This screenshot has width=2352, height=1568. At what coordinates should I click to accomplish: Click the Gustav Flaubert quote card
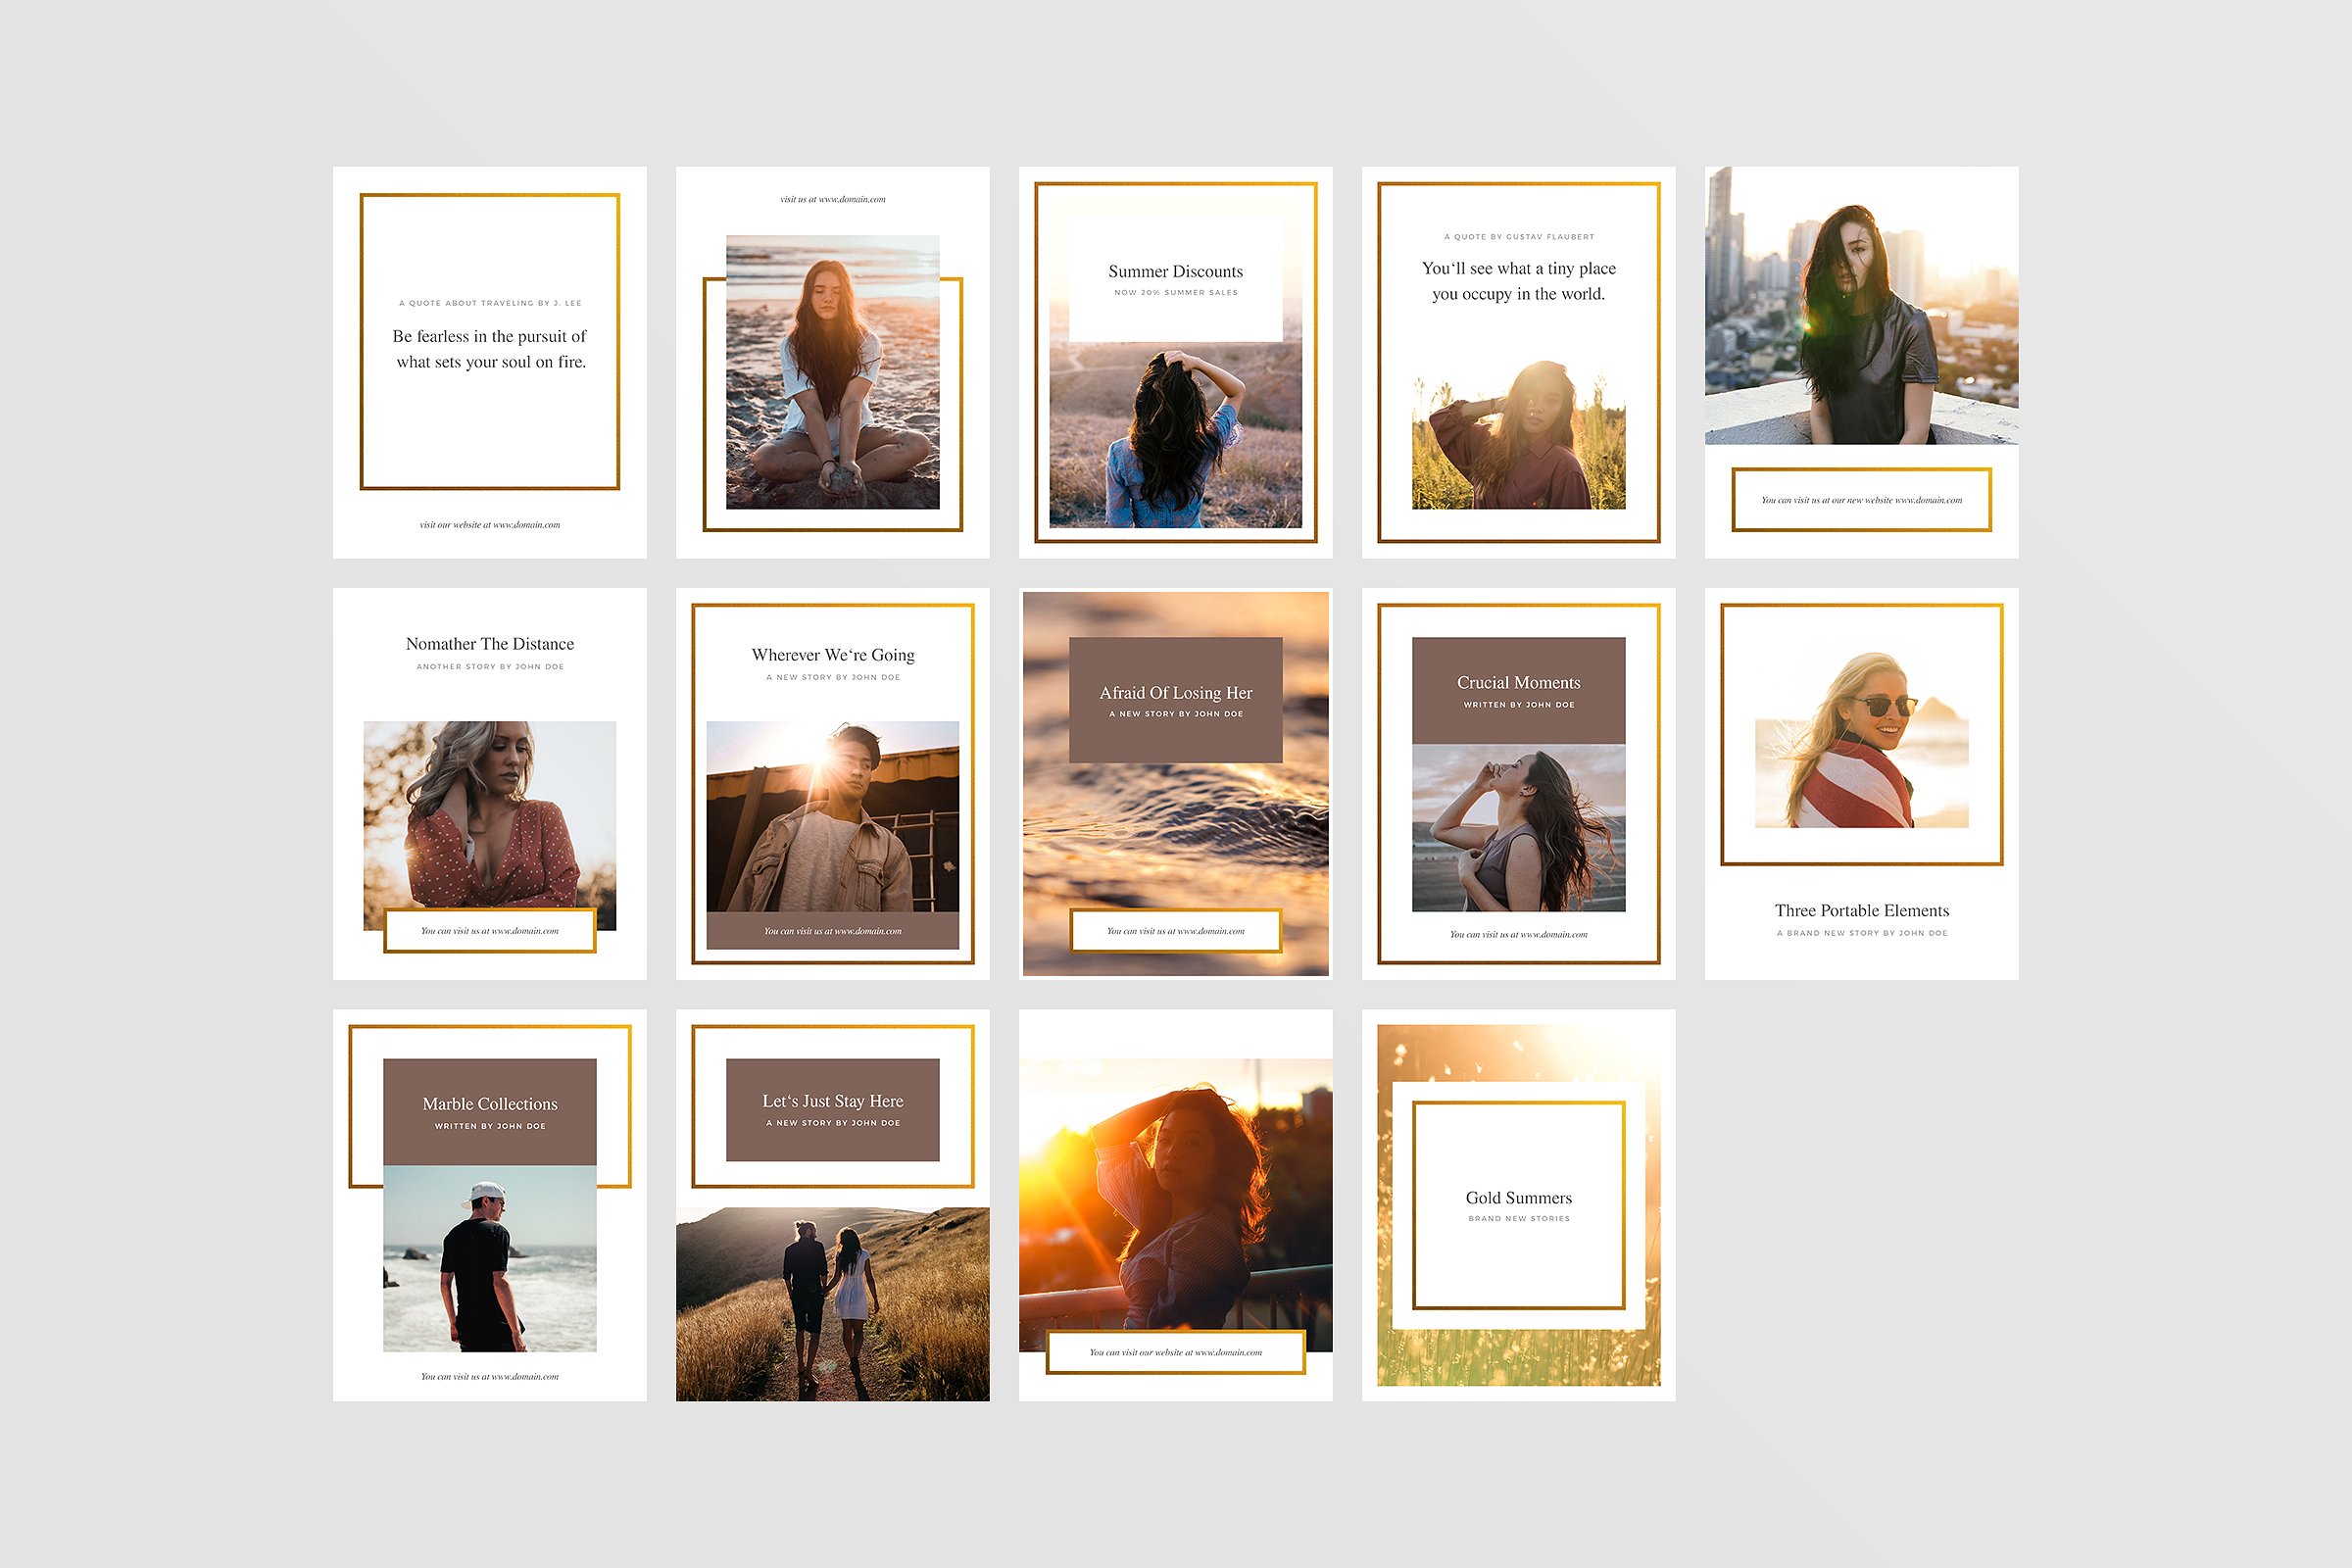point(1518,281)
